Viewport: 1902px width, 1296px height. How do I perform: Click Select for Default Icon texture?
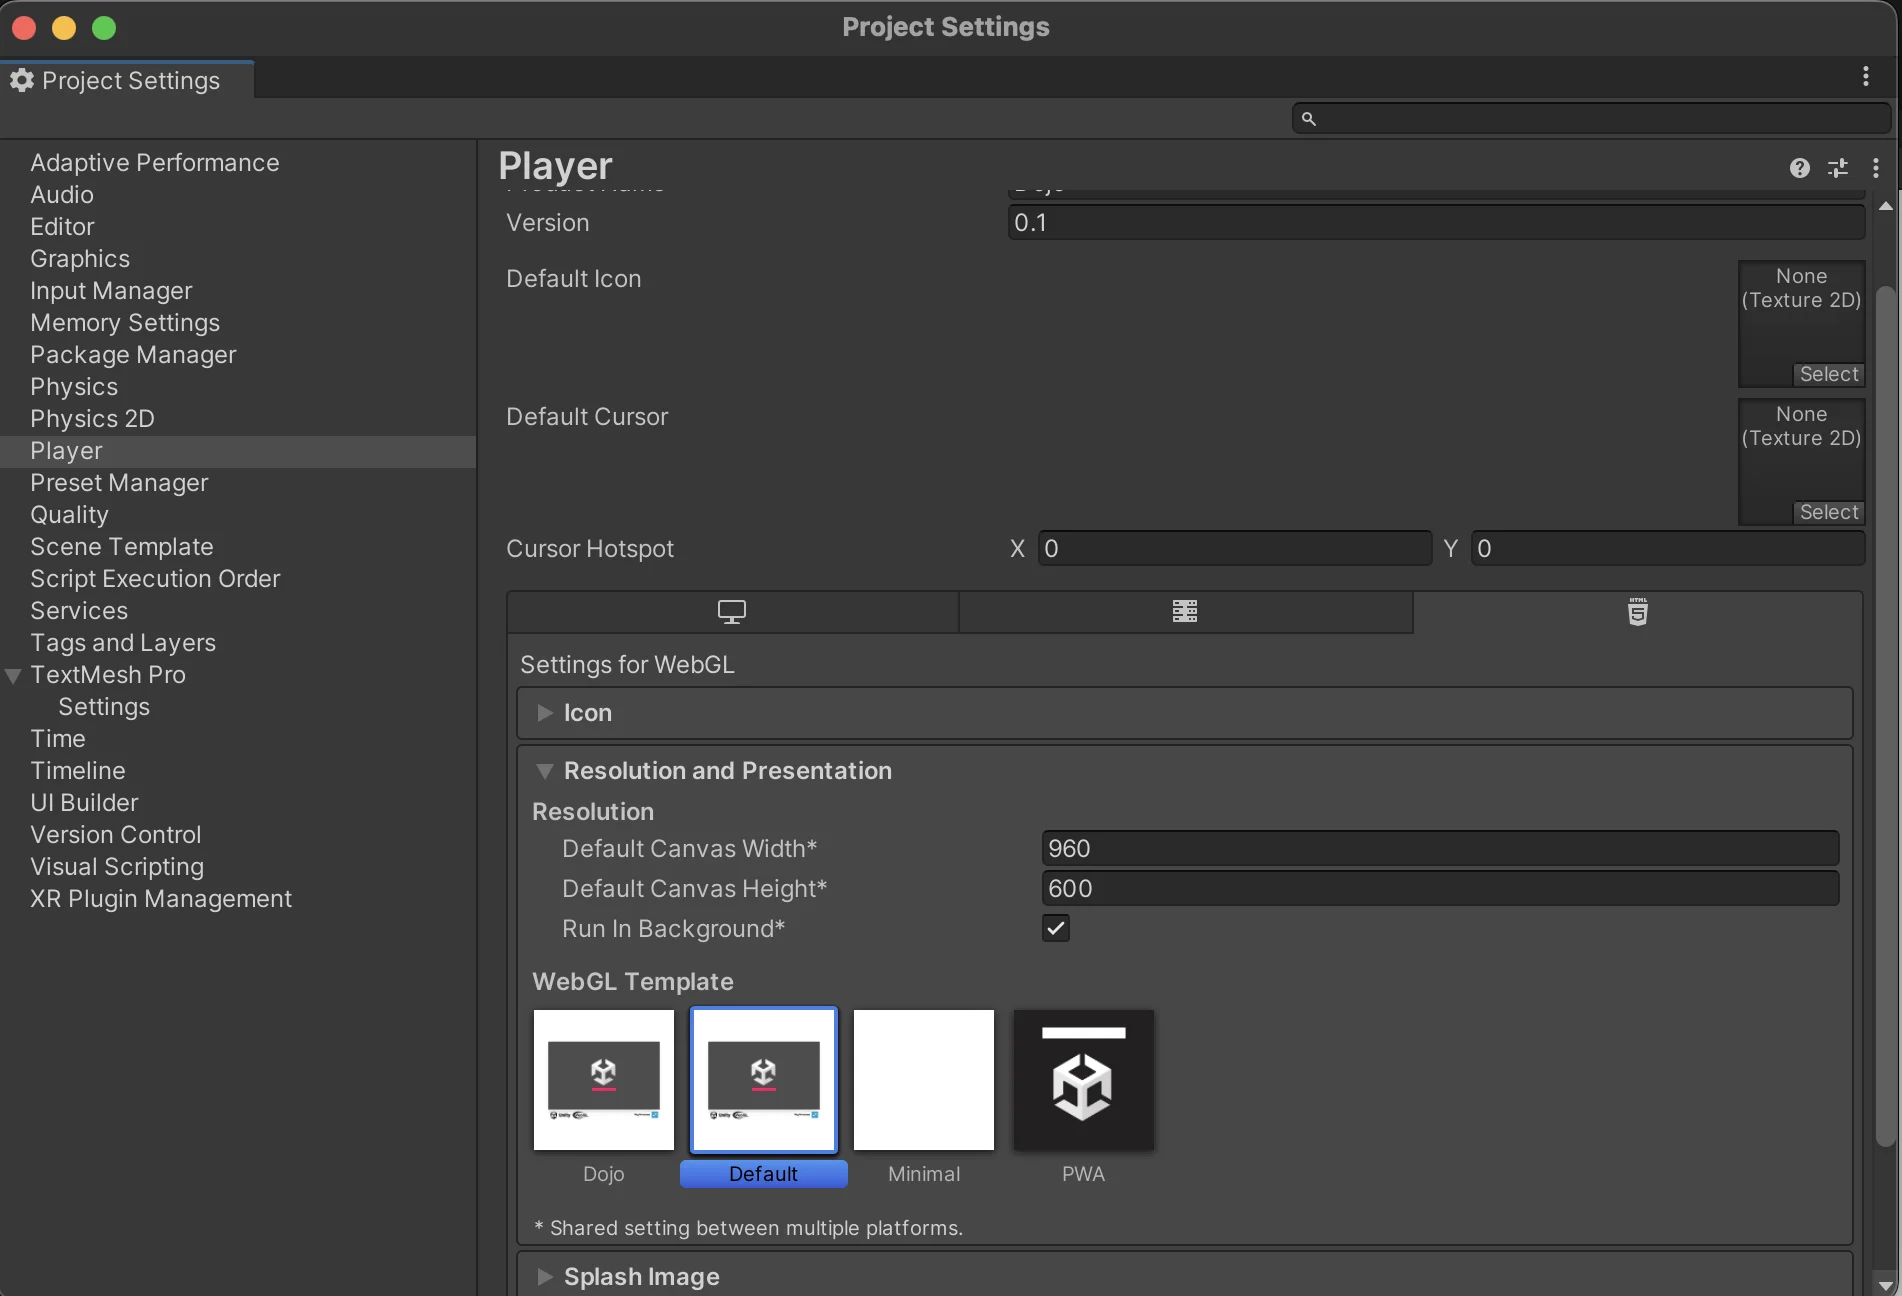[1828, 374]
